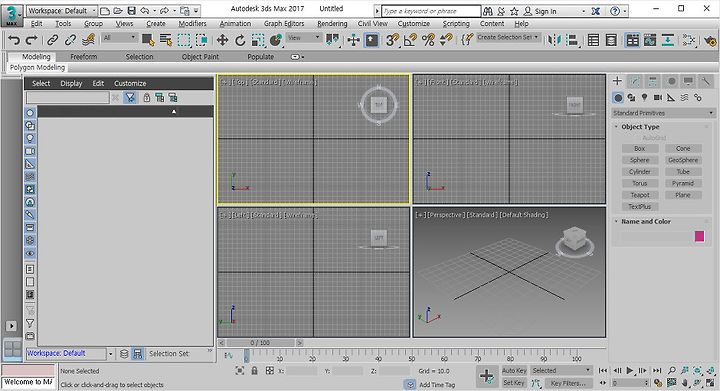
Task: Activate the Select Object tool
Action: click(x=148, y=40)
